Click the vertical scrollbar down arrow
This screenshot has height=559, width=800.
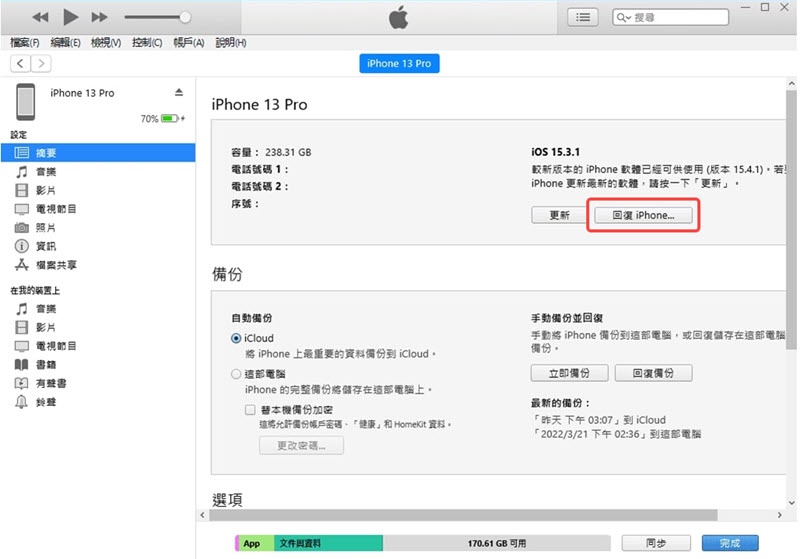(791, 503)
